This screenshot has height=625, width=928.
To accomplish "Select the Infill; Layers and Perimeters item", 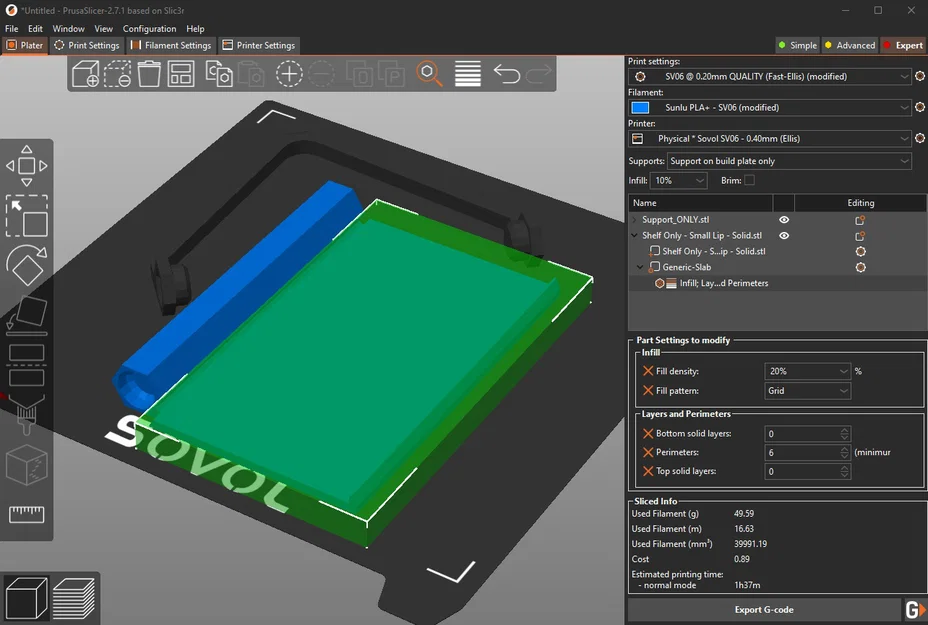I will (724, 283).
